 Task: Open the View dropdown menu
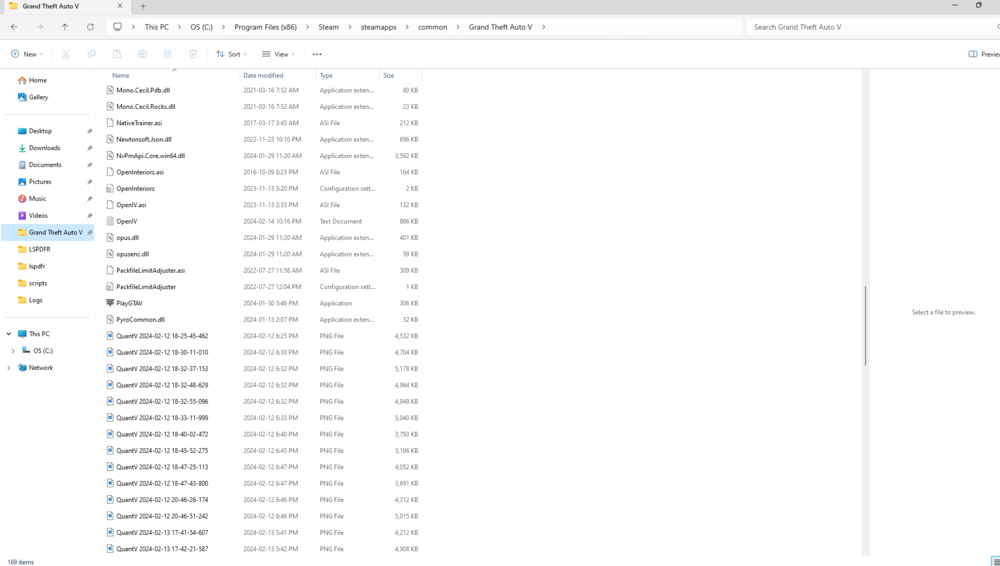point(279,54)
